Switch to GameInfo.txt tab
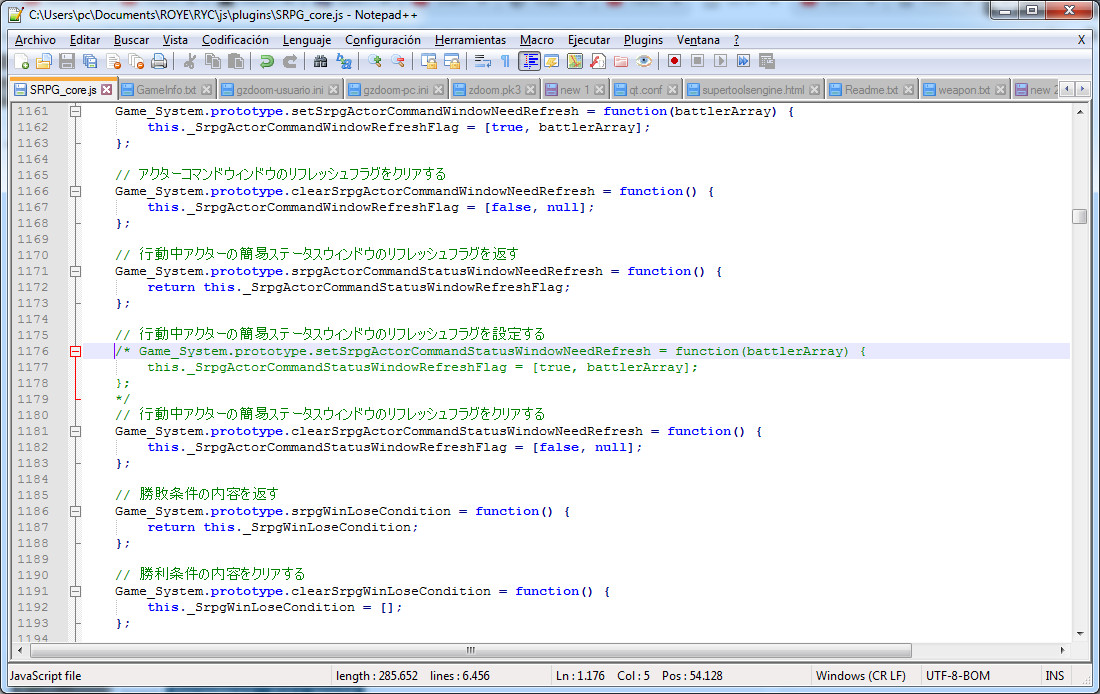Viewport: 1100px width, 694px height. pyautogui.click(x=166, y=90)
